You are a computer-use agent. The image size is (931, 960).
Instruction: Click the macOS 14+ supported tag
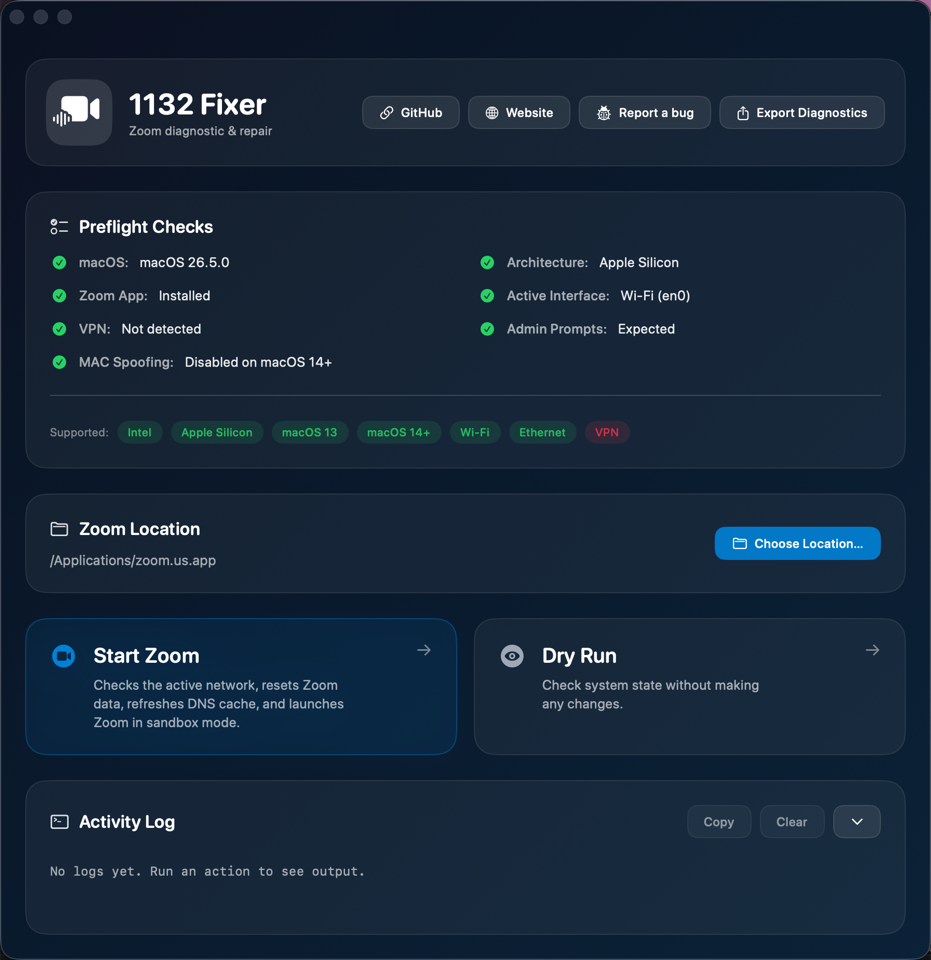(398, 432)
